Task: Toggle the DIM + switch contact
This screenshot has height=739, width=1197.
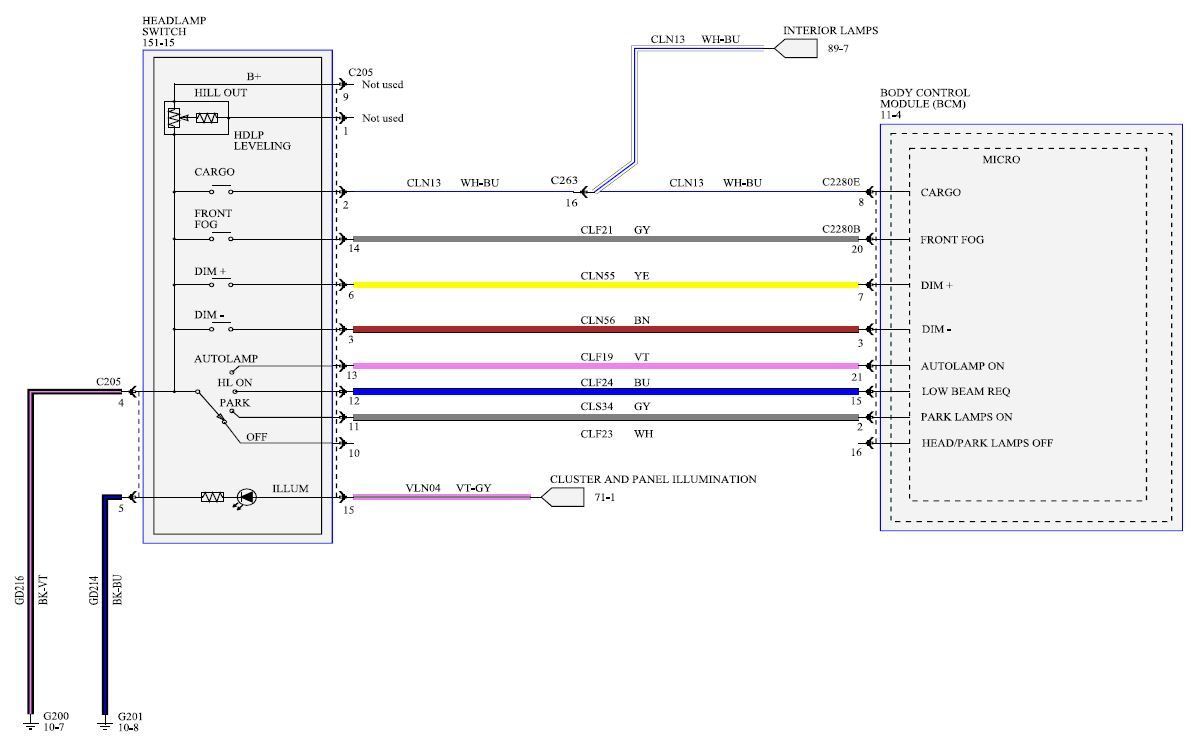Action: (x=221, y=284)
